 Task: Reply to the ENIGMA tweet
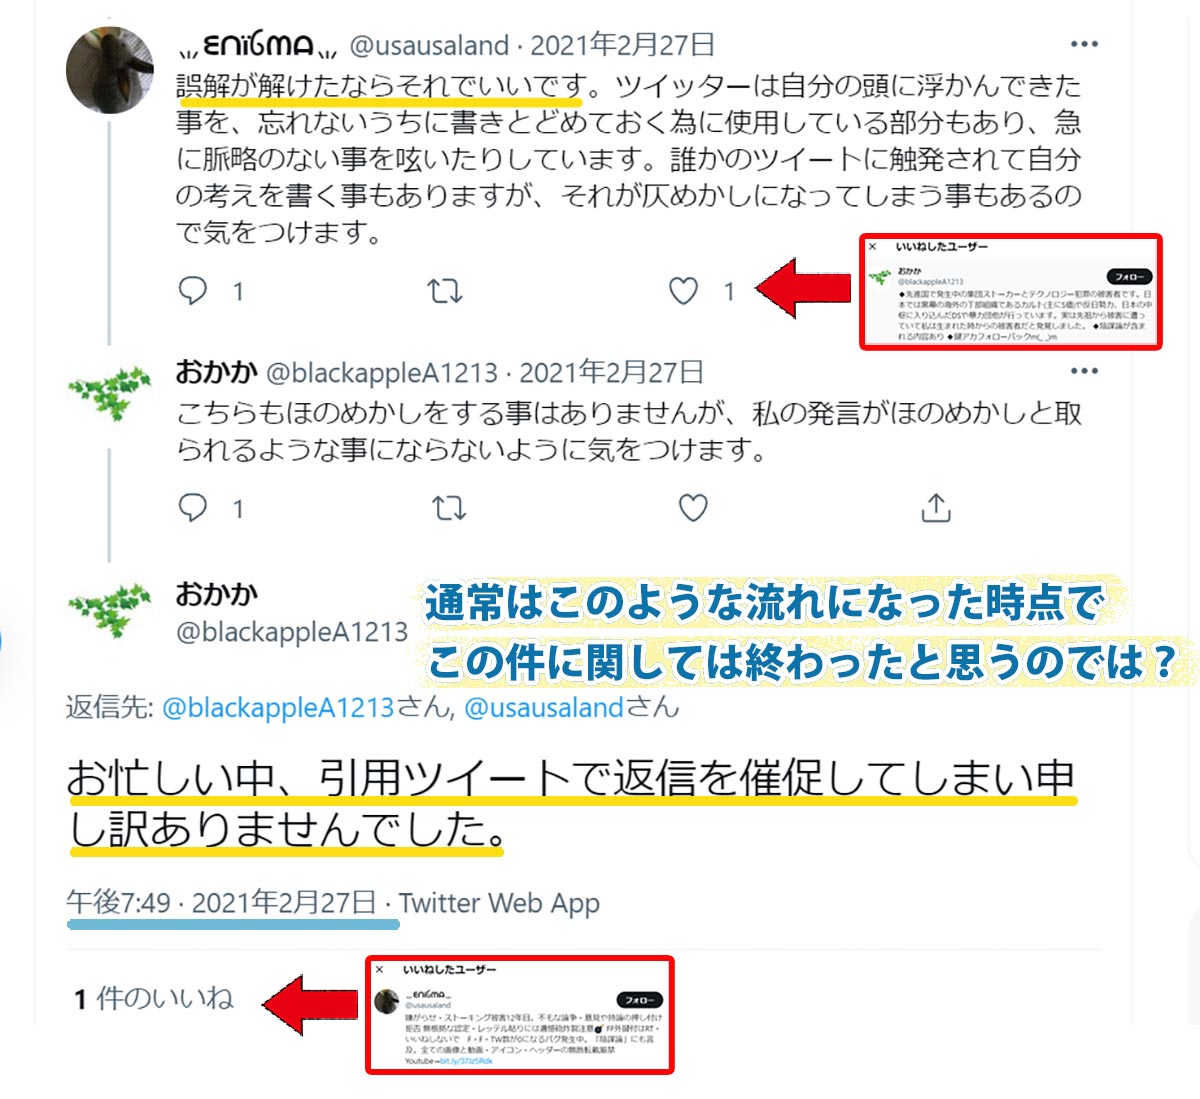(x=192, y=291)
